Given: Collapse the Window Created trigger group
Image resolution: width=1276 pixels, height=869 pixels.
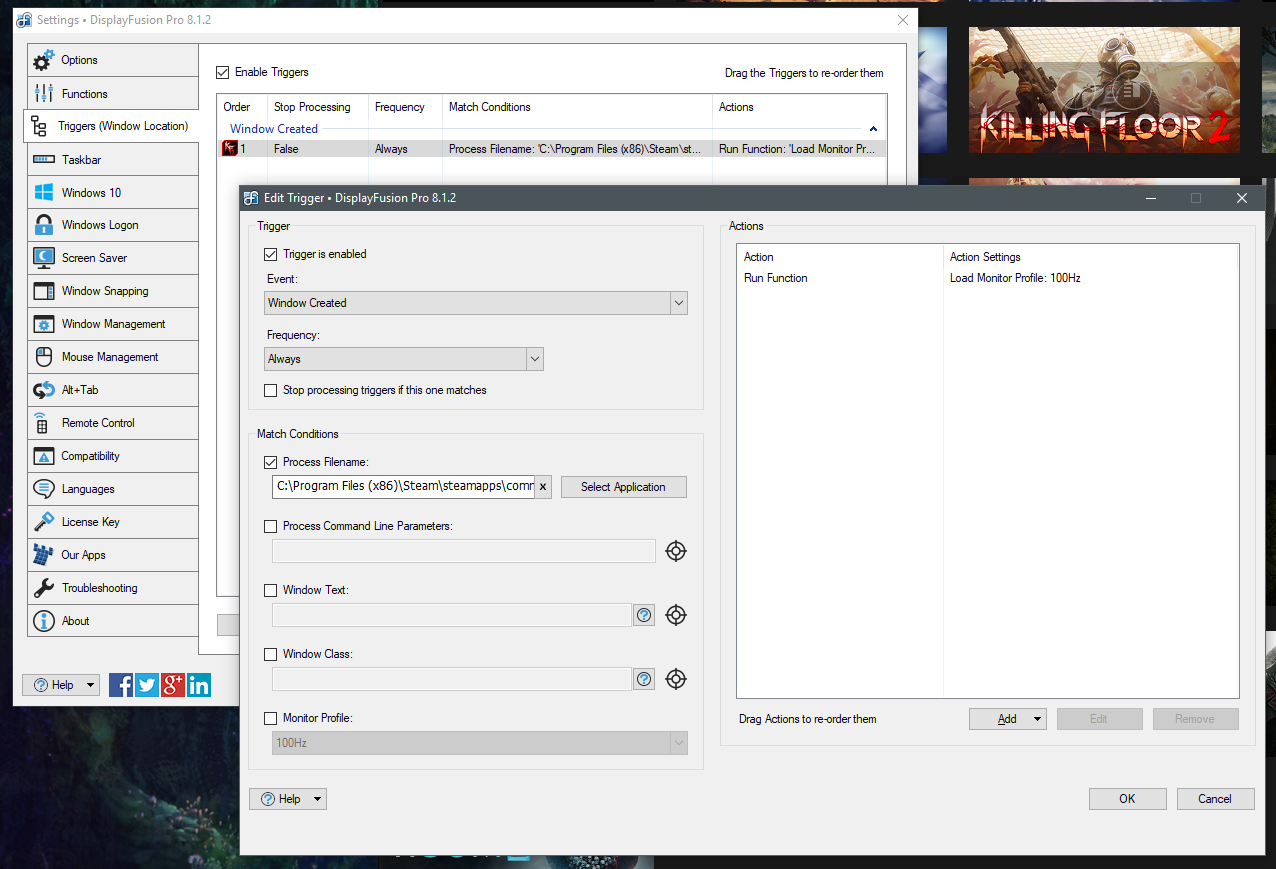Looking at the screenshot, I should coord(873,129).
